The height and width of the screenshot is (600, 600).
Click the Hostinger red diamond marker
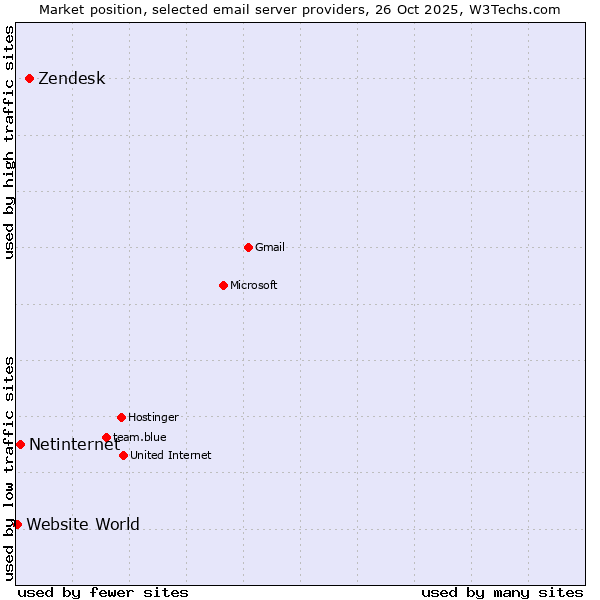pyautogui.click(x=121, y=417)
